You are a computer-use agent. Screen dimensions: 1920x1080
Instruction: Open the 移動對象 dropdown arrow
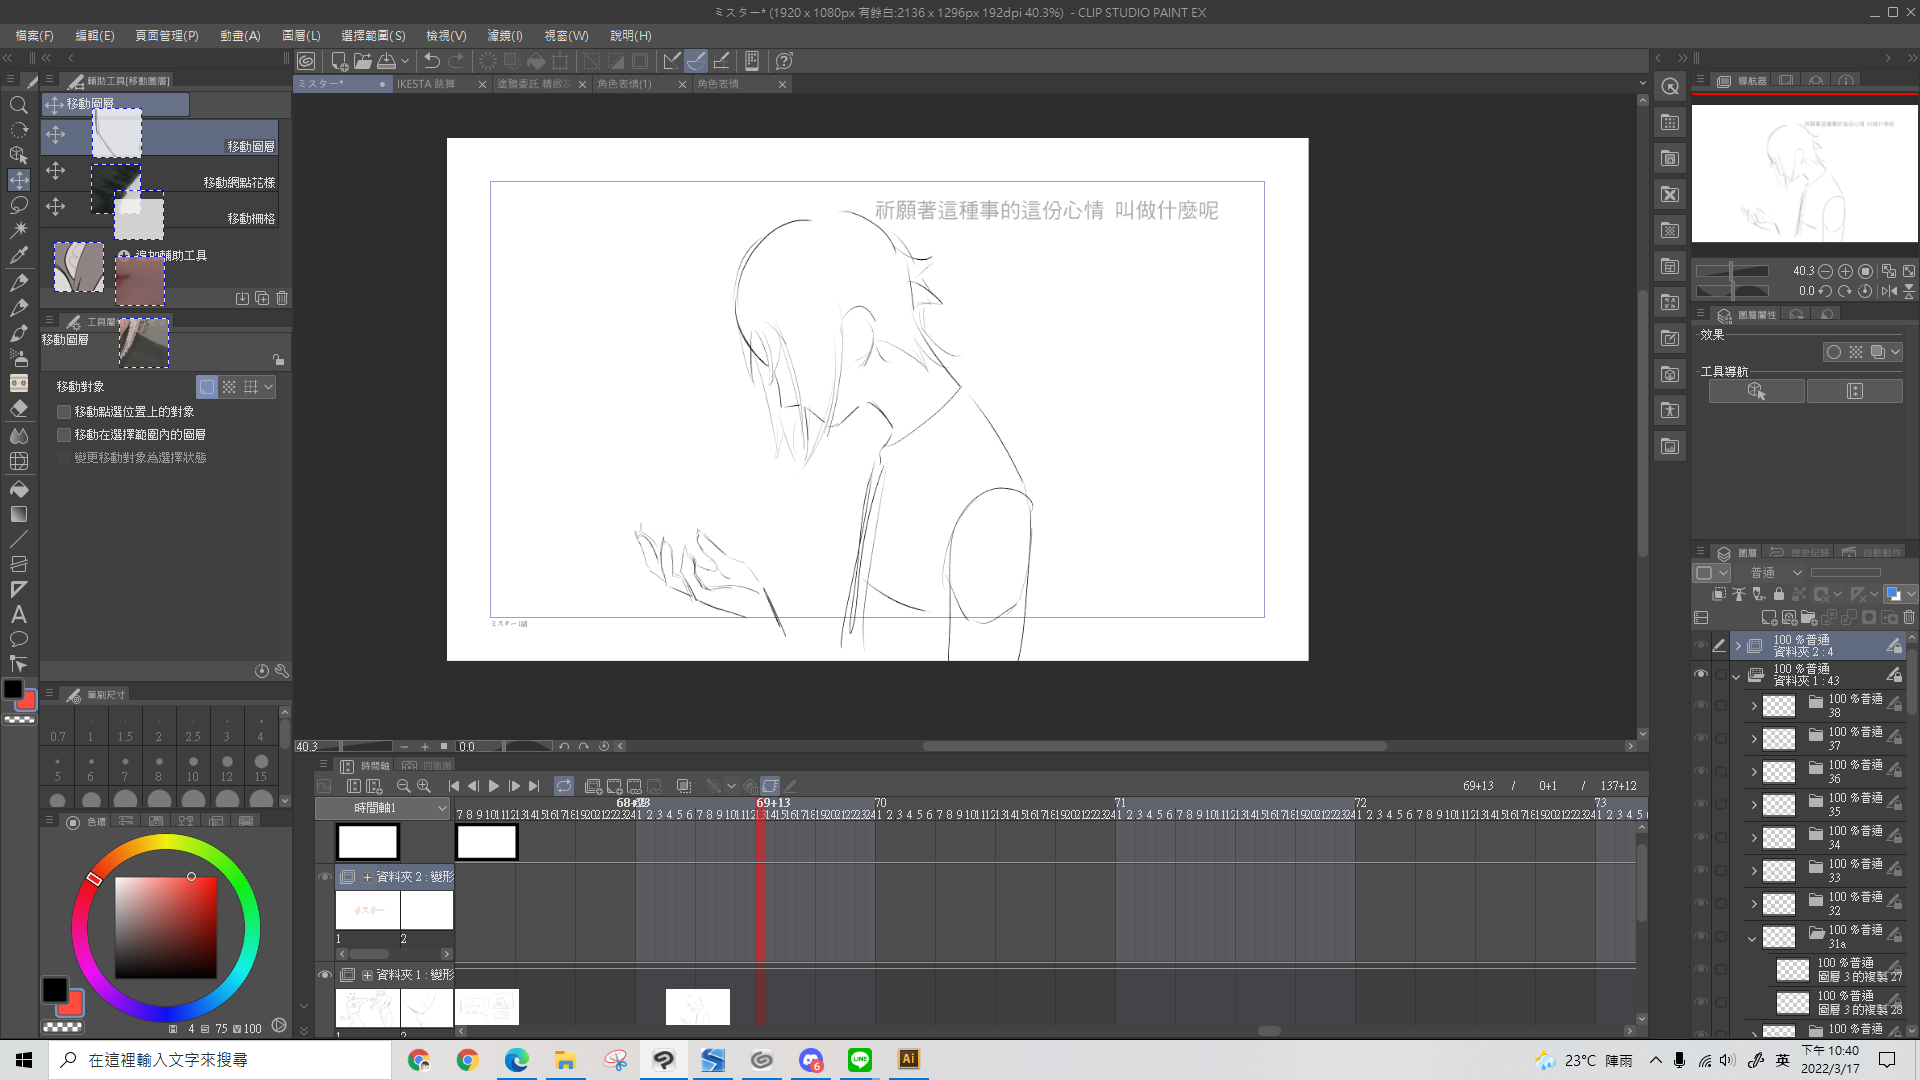pyautogui.click(x=268, y=387)
